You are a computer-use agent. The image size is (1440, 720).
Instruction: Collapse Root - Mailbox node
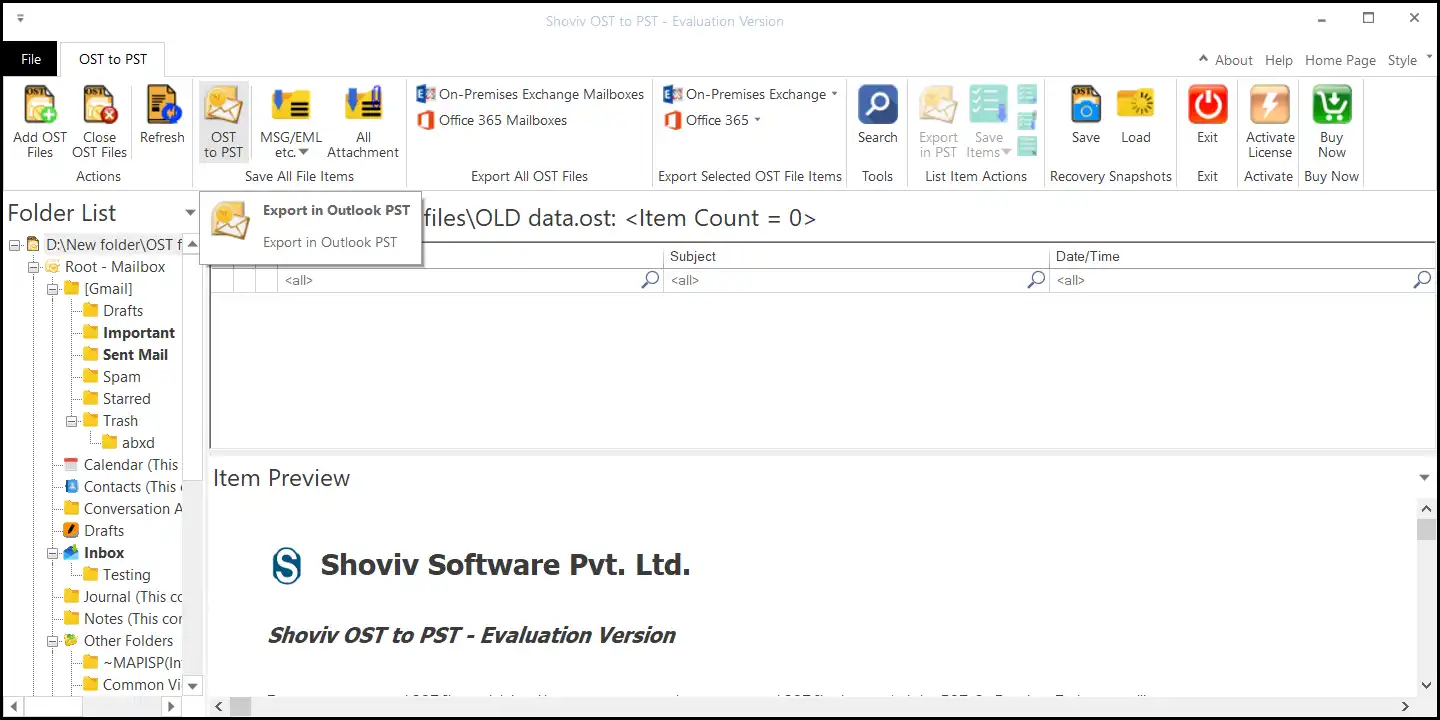tap(34, 267)
